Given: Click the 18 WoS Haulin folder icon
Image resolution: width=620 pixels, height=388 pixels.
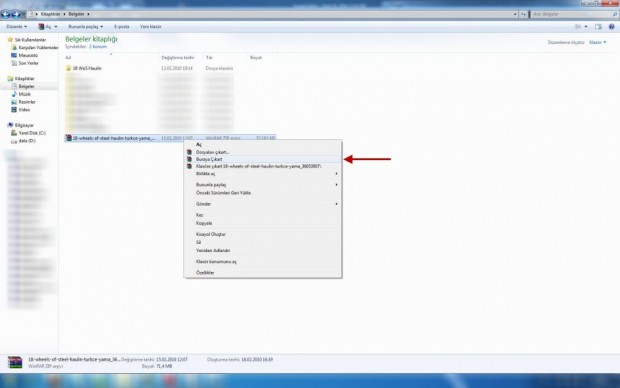Looking at the screenshot, I should [x=68, y=68].
